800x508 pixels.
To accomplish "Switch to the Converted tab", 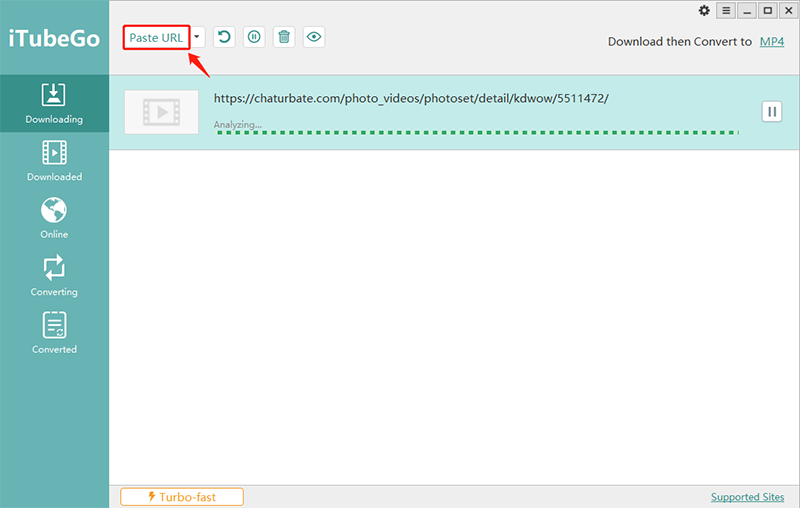I will [54, 334].
